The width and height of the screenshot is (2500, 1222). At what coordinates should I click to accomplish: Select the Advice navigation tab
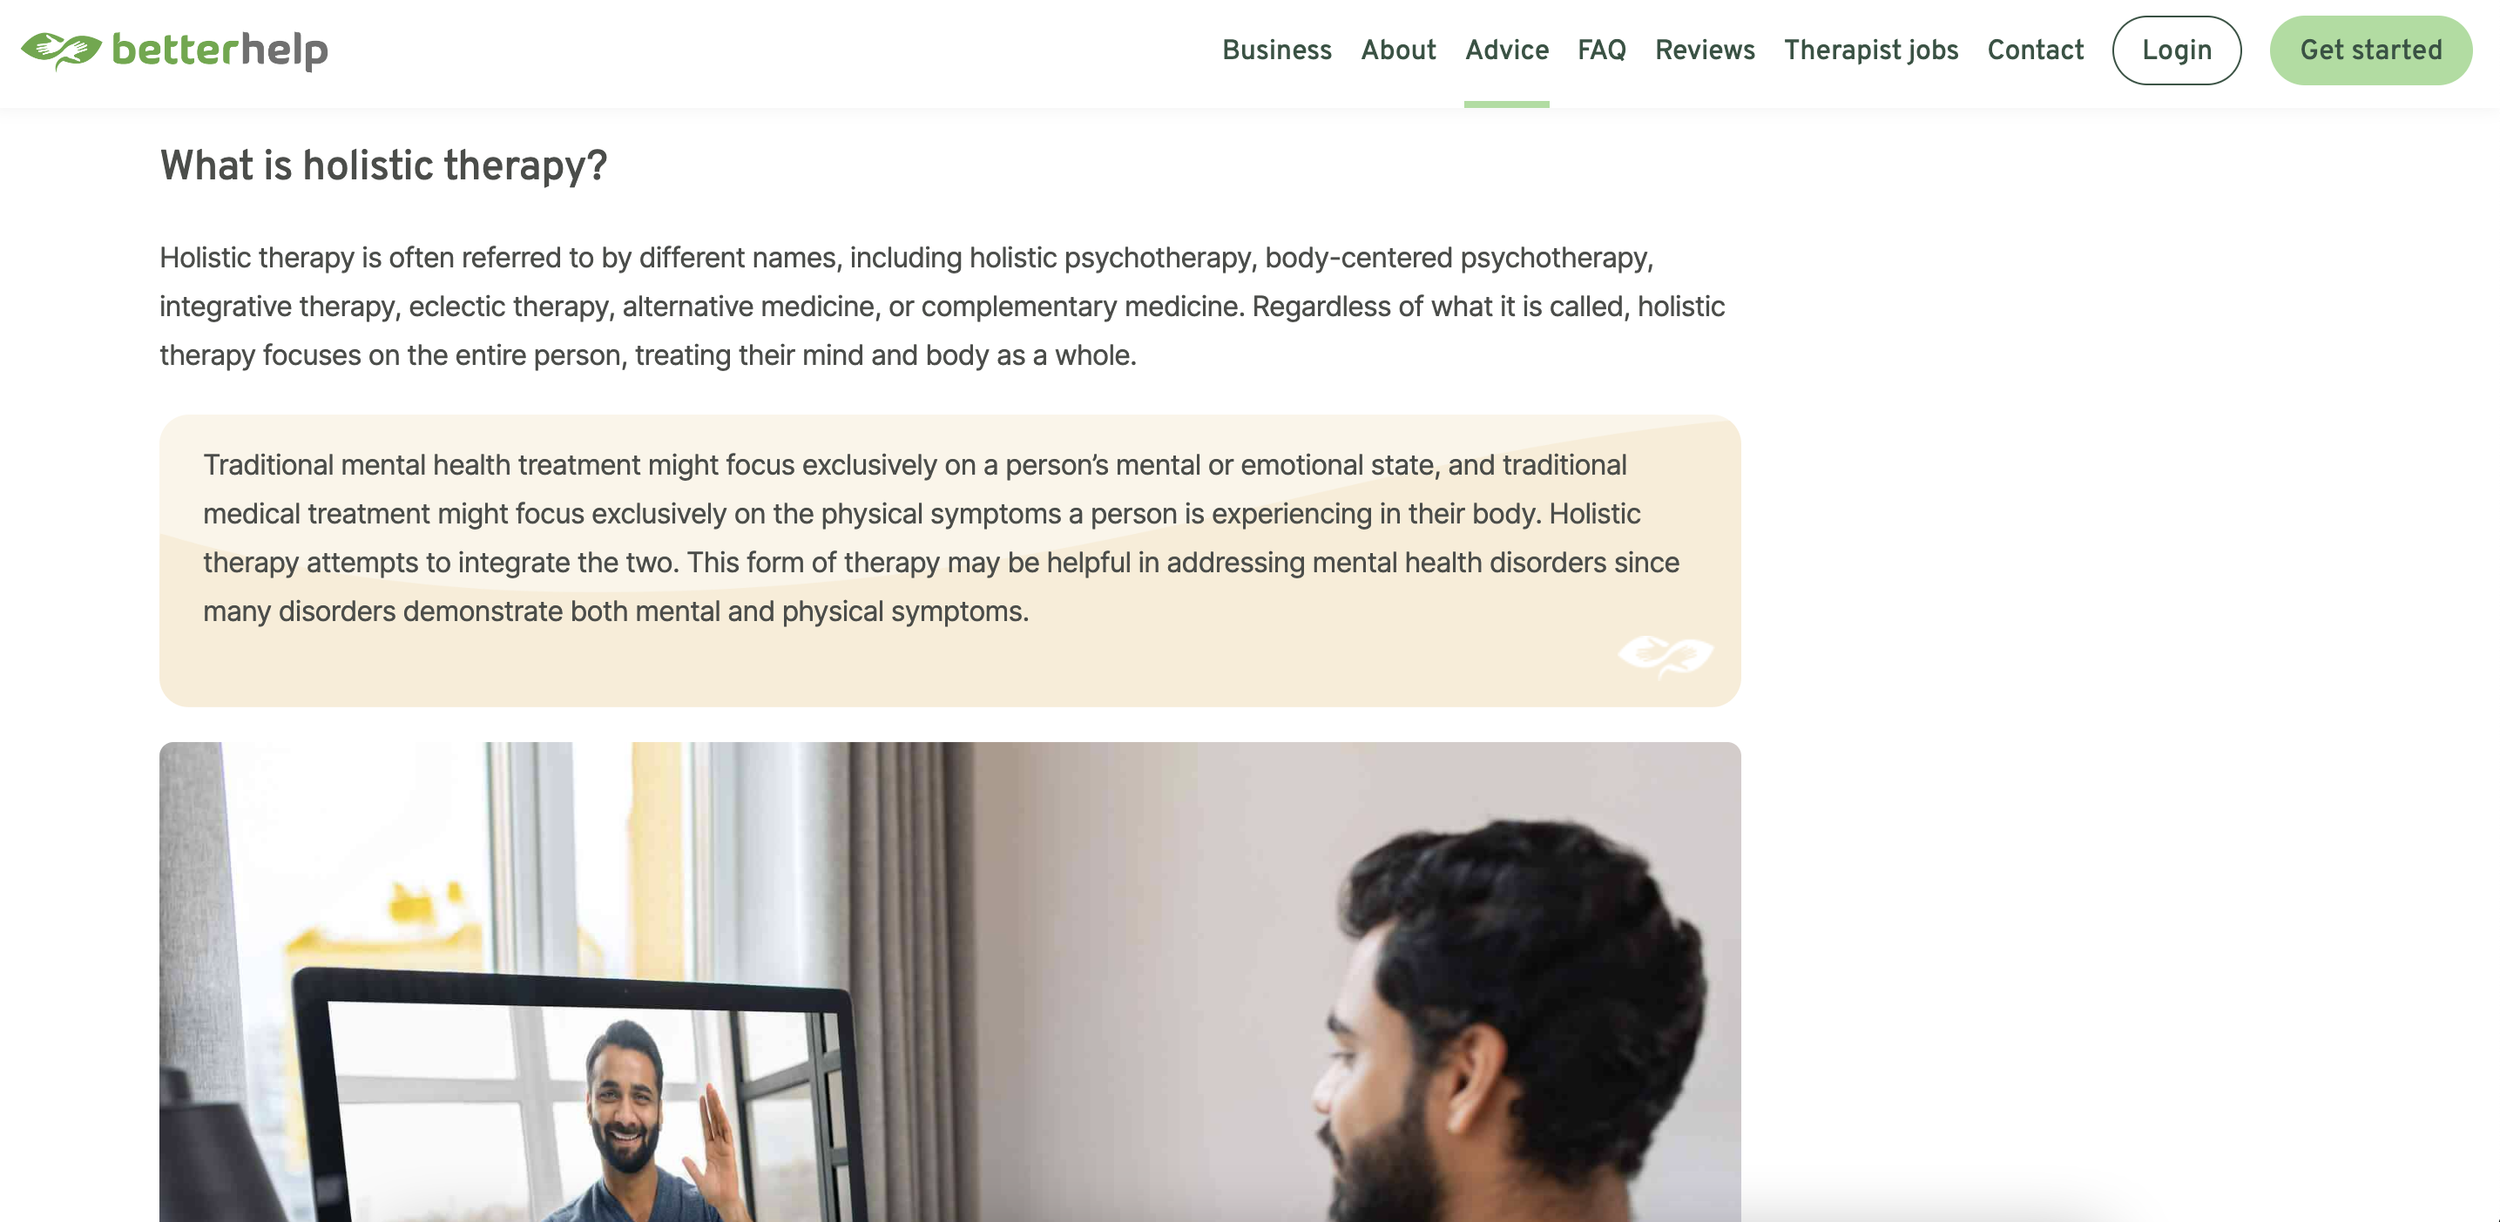pyautogui.click(x=1507, y=50)
